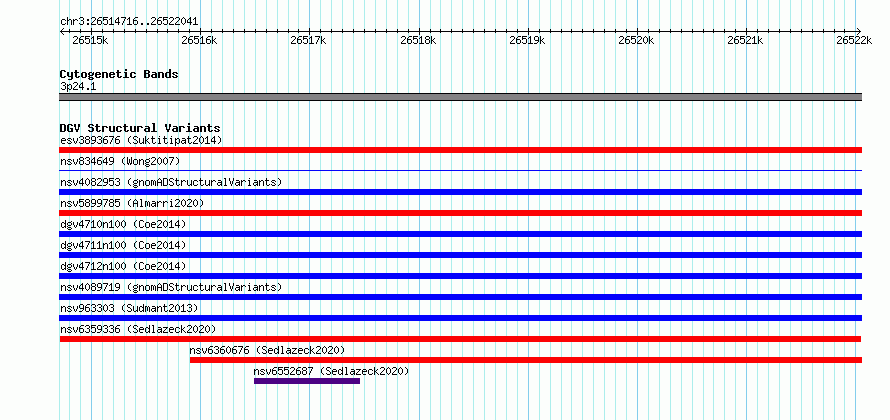Screen dimensions: 890x420
Task: Click the 26517k ruler tick label
Action: point(308,40)
